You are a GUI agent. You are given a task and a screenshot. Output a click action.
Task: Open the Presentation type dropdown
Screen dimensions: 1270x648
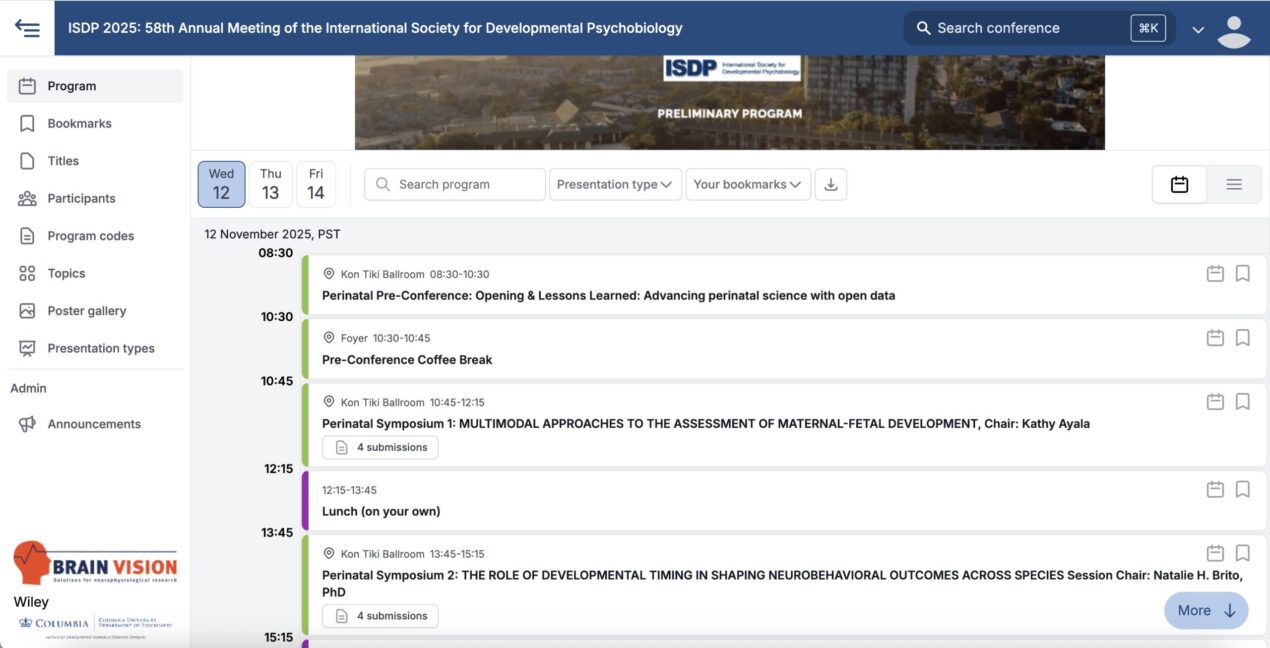point(615,184)
